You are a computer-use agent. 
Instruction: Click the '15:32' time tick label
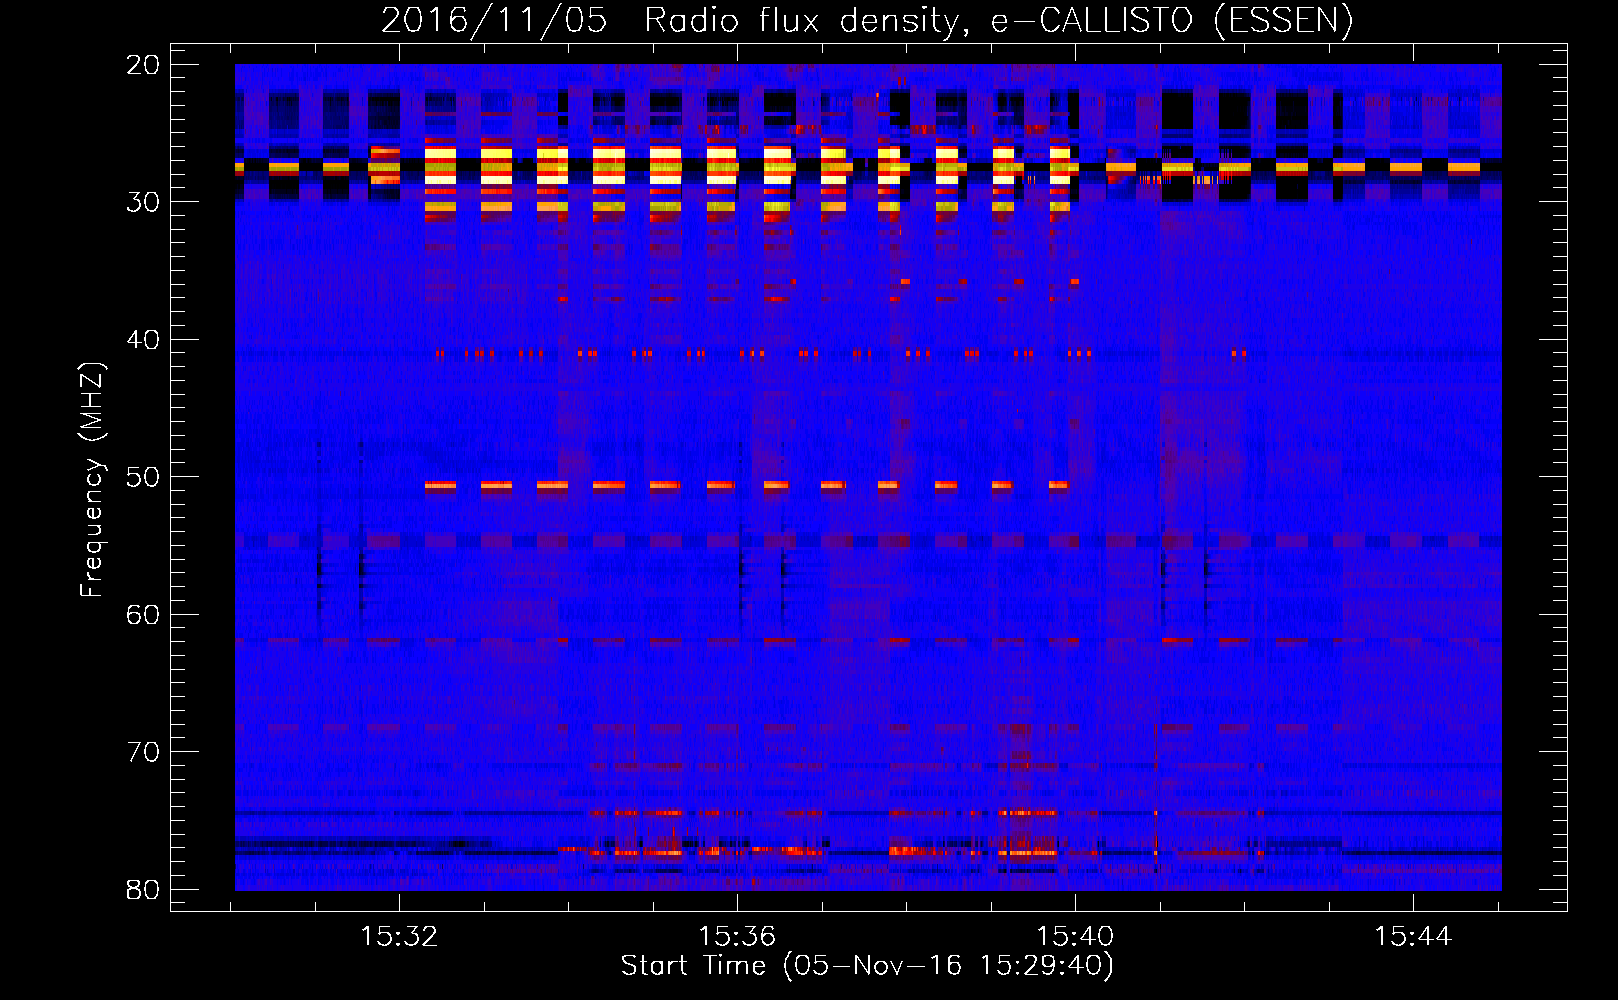coord(400,937)
